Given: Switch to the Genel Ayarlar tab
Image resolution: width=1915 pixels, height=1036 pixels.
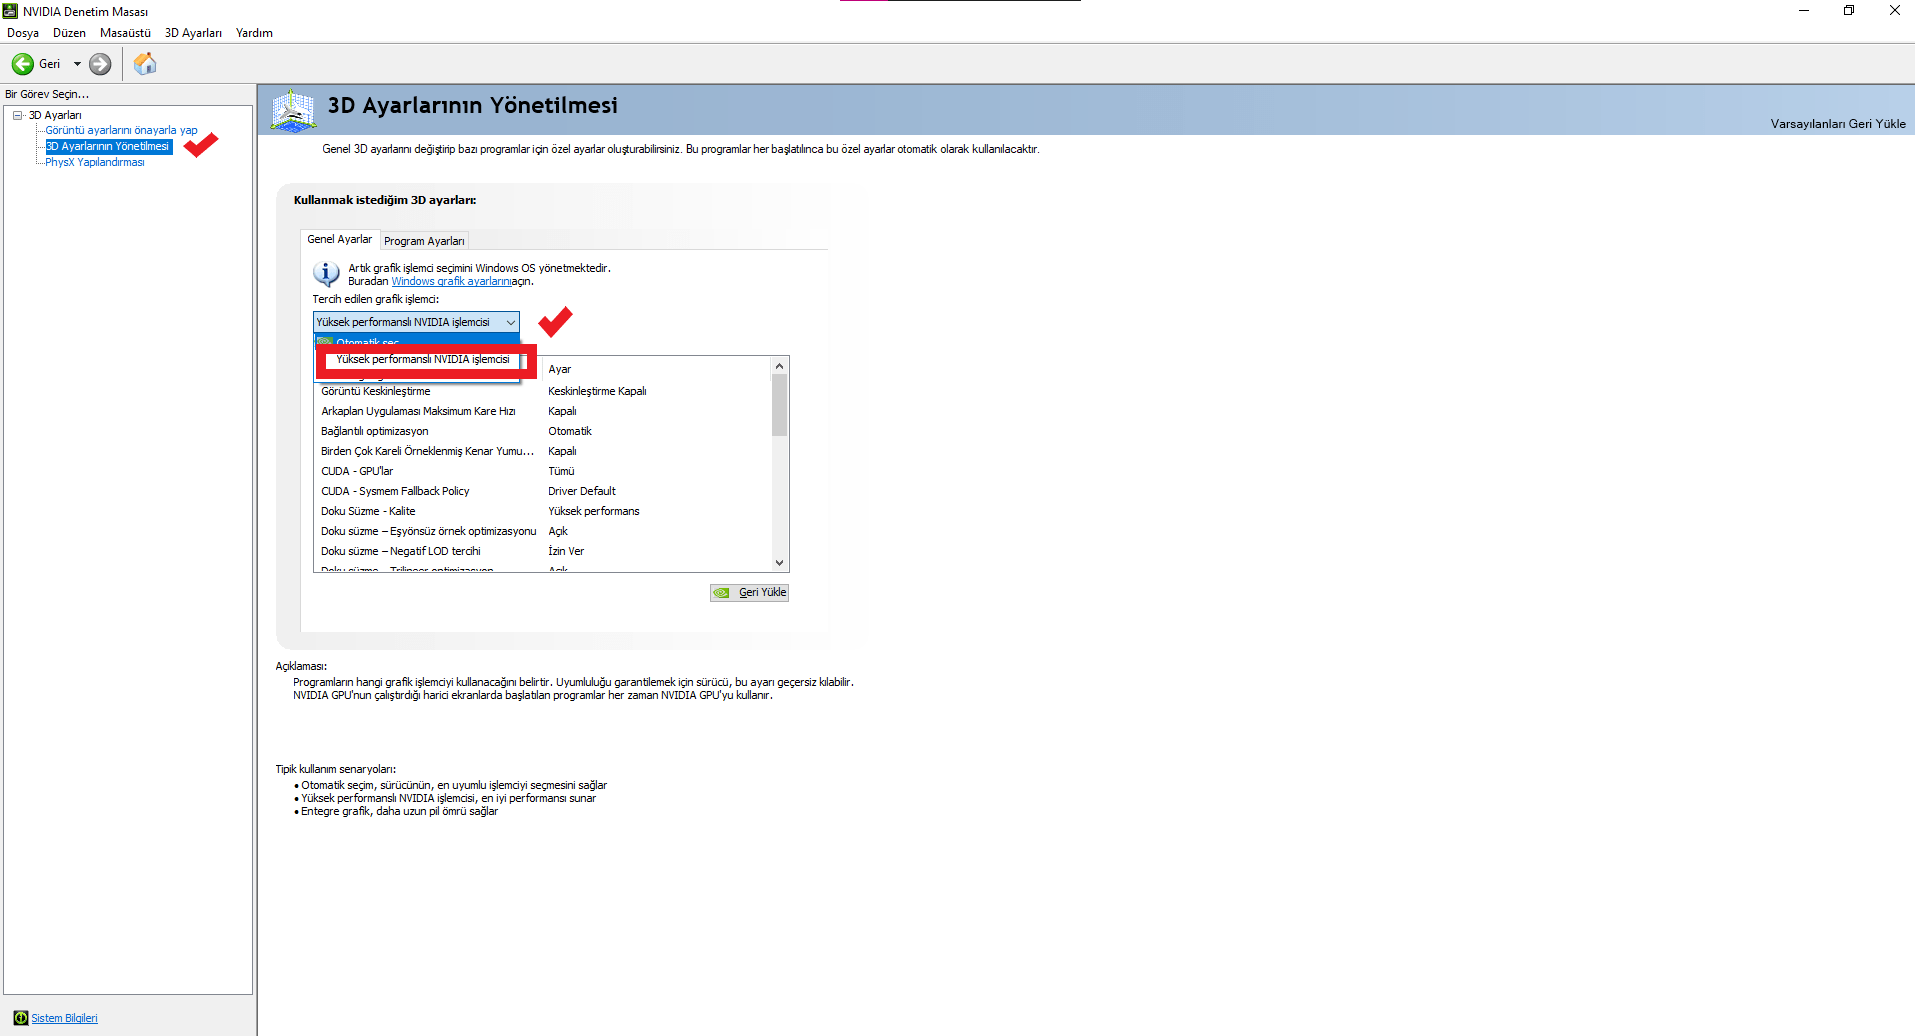Looking at the screenshot, I should [340, 240].
